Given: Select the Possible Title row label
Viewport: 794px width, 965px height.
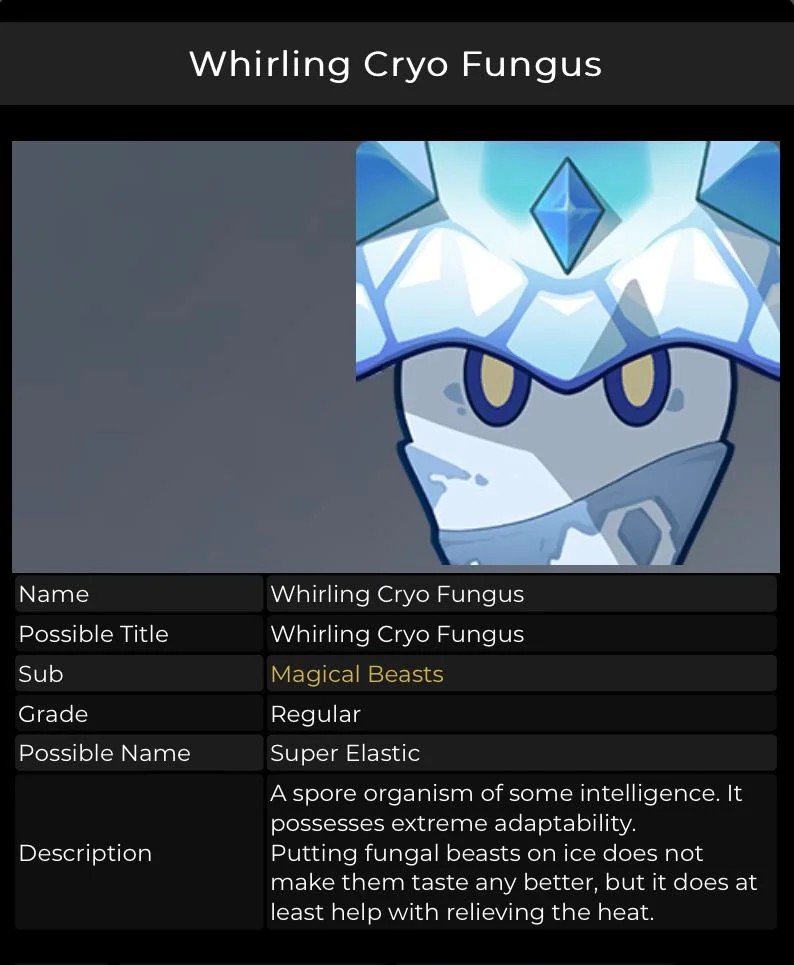Looking at the screenshot, I should point(94,634).
